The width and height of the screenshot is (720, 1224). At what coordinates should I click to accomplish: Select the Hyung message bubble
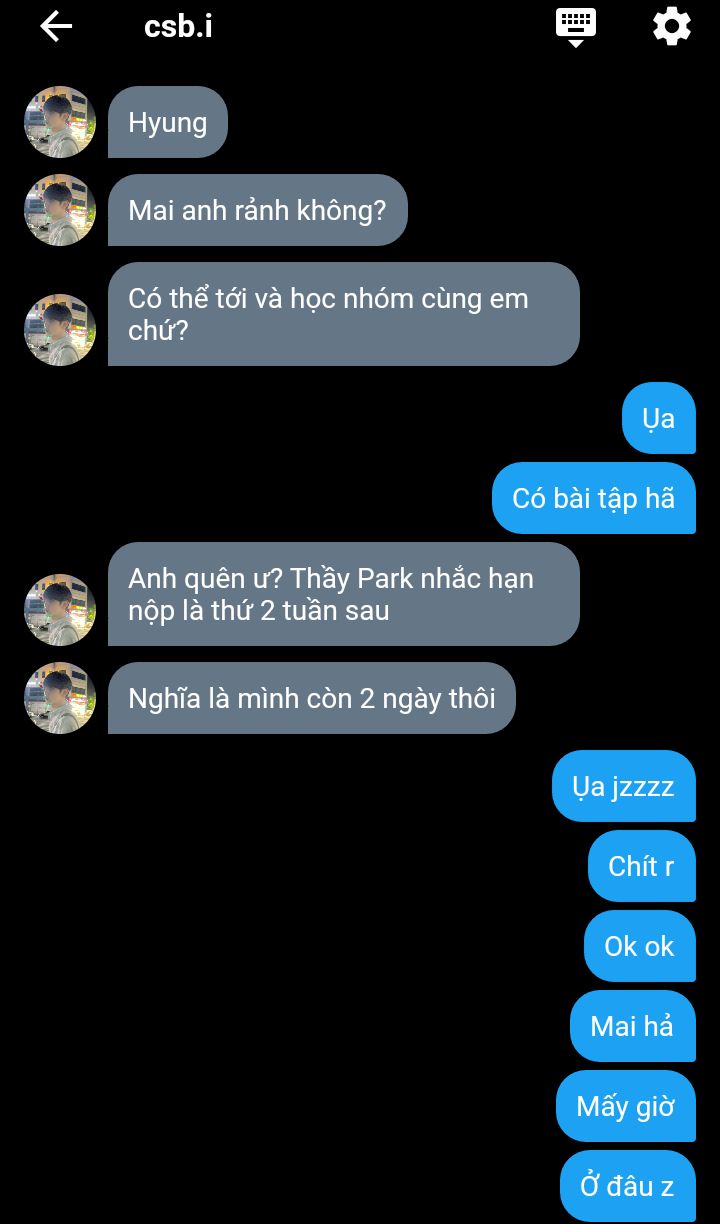[x=168, y=122]
